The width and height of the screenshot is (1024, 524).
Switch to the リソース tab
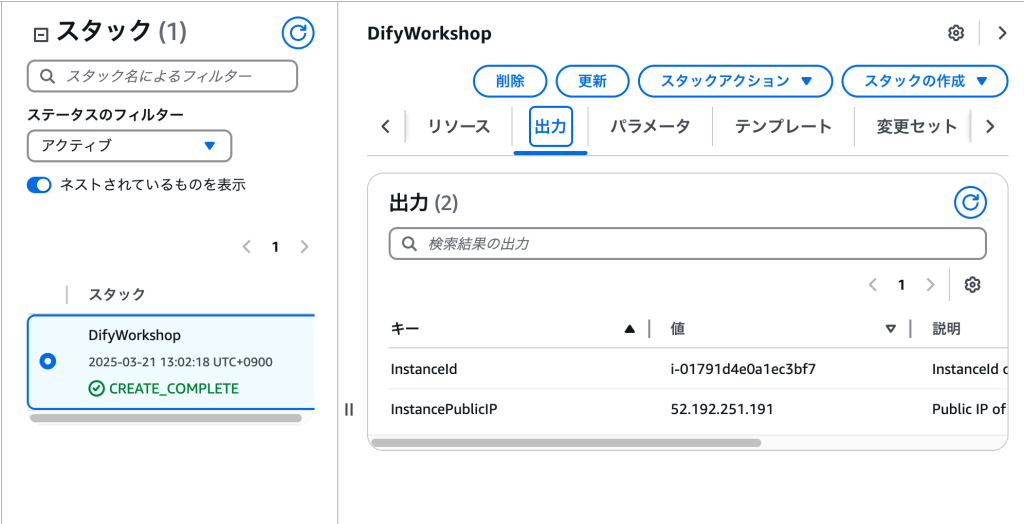pyautogui.click(x=458, y=126)
